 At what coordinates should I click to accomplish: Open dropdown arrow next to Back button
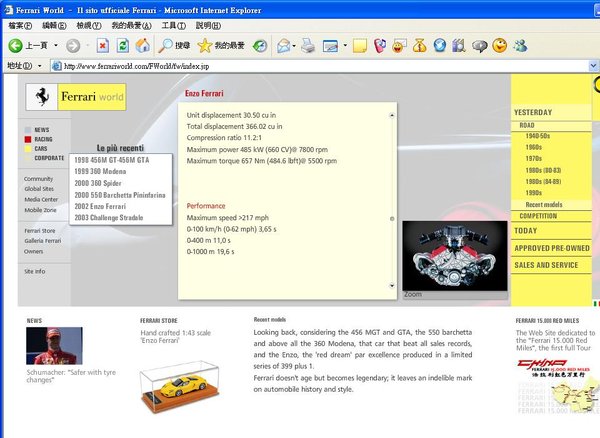pyautogui.click(x=56, y=46)
